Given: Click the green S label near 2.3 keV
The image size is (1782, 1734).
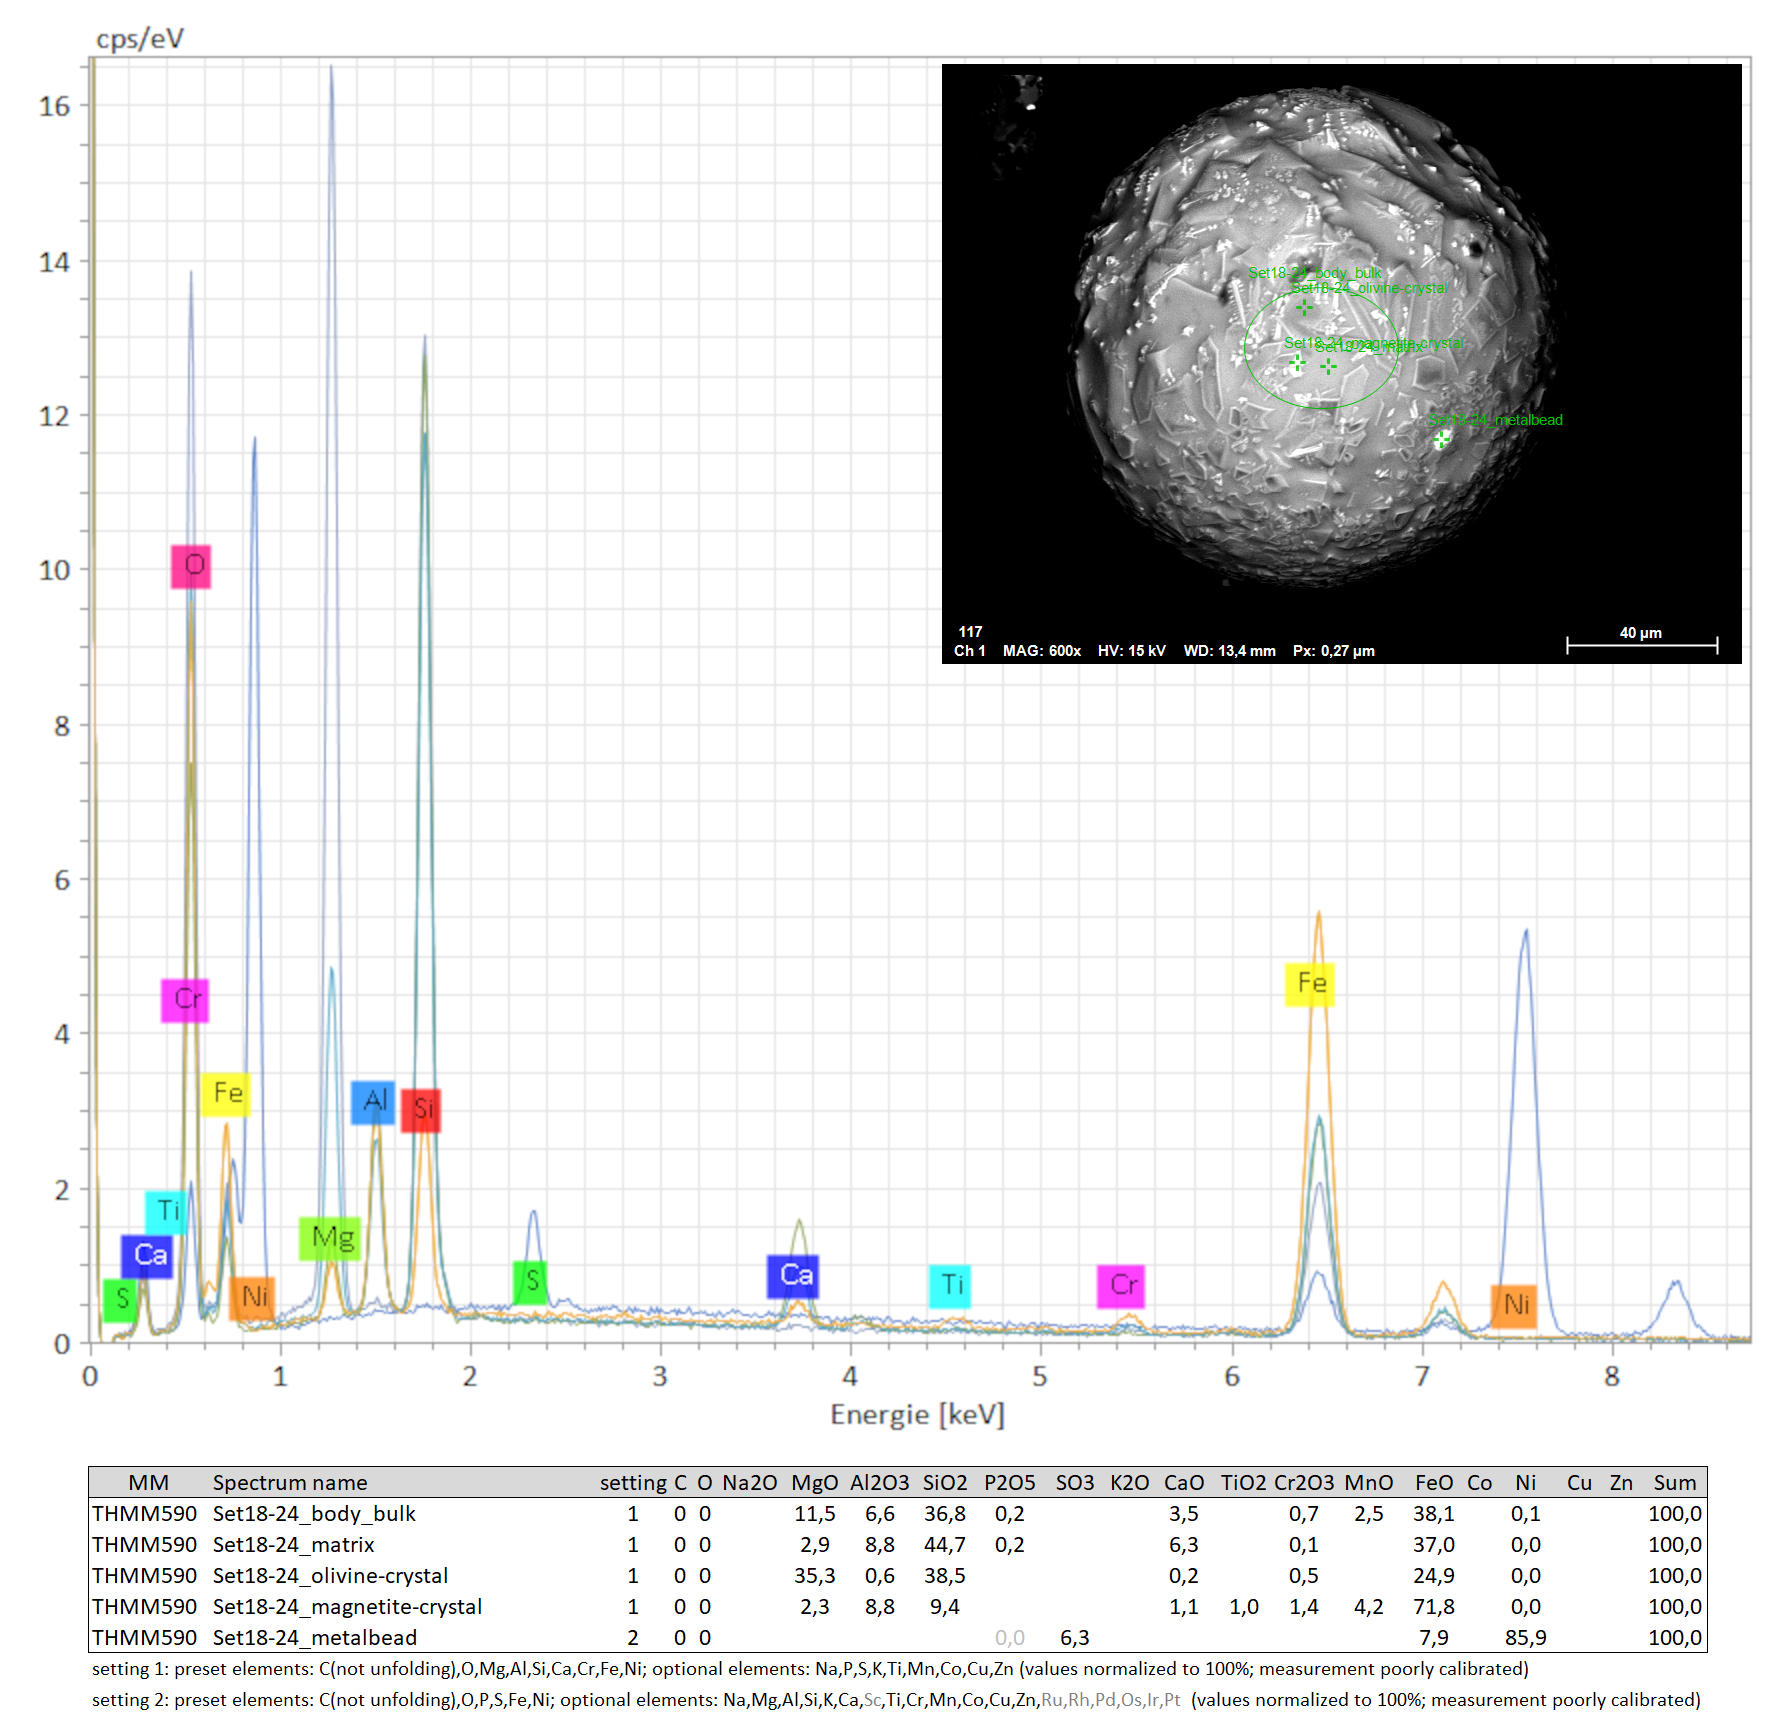Looking at the screenshot, I should (531, 1282).
